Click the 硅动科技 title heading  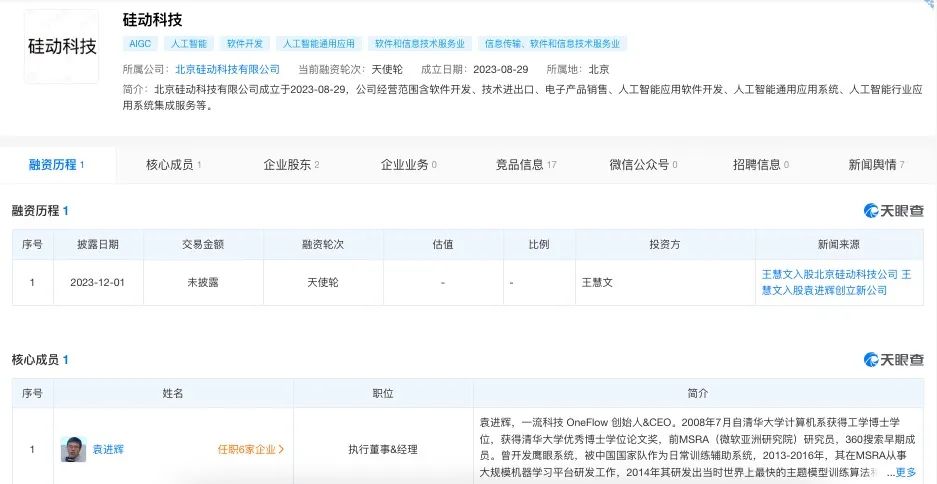click(x=152, y=20)
